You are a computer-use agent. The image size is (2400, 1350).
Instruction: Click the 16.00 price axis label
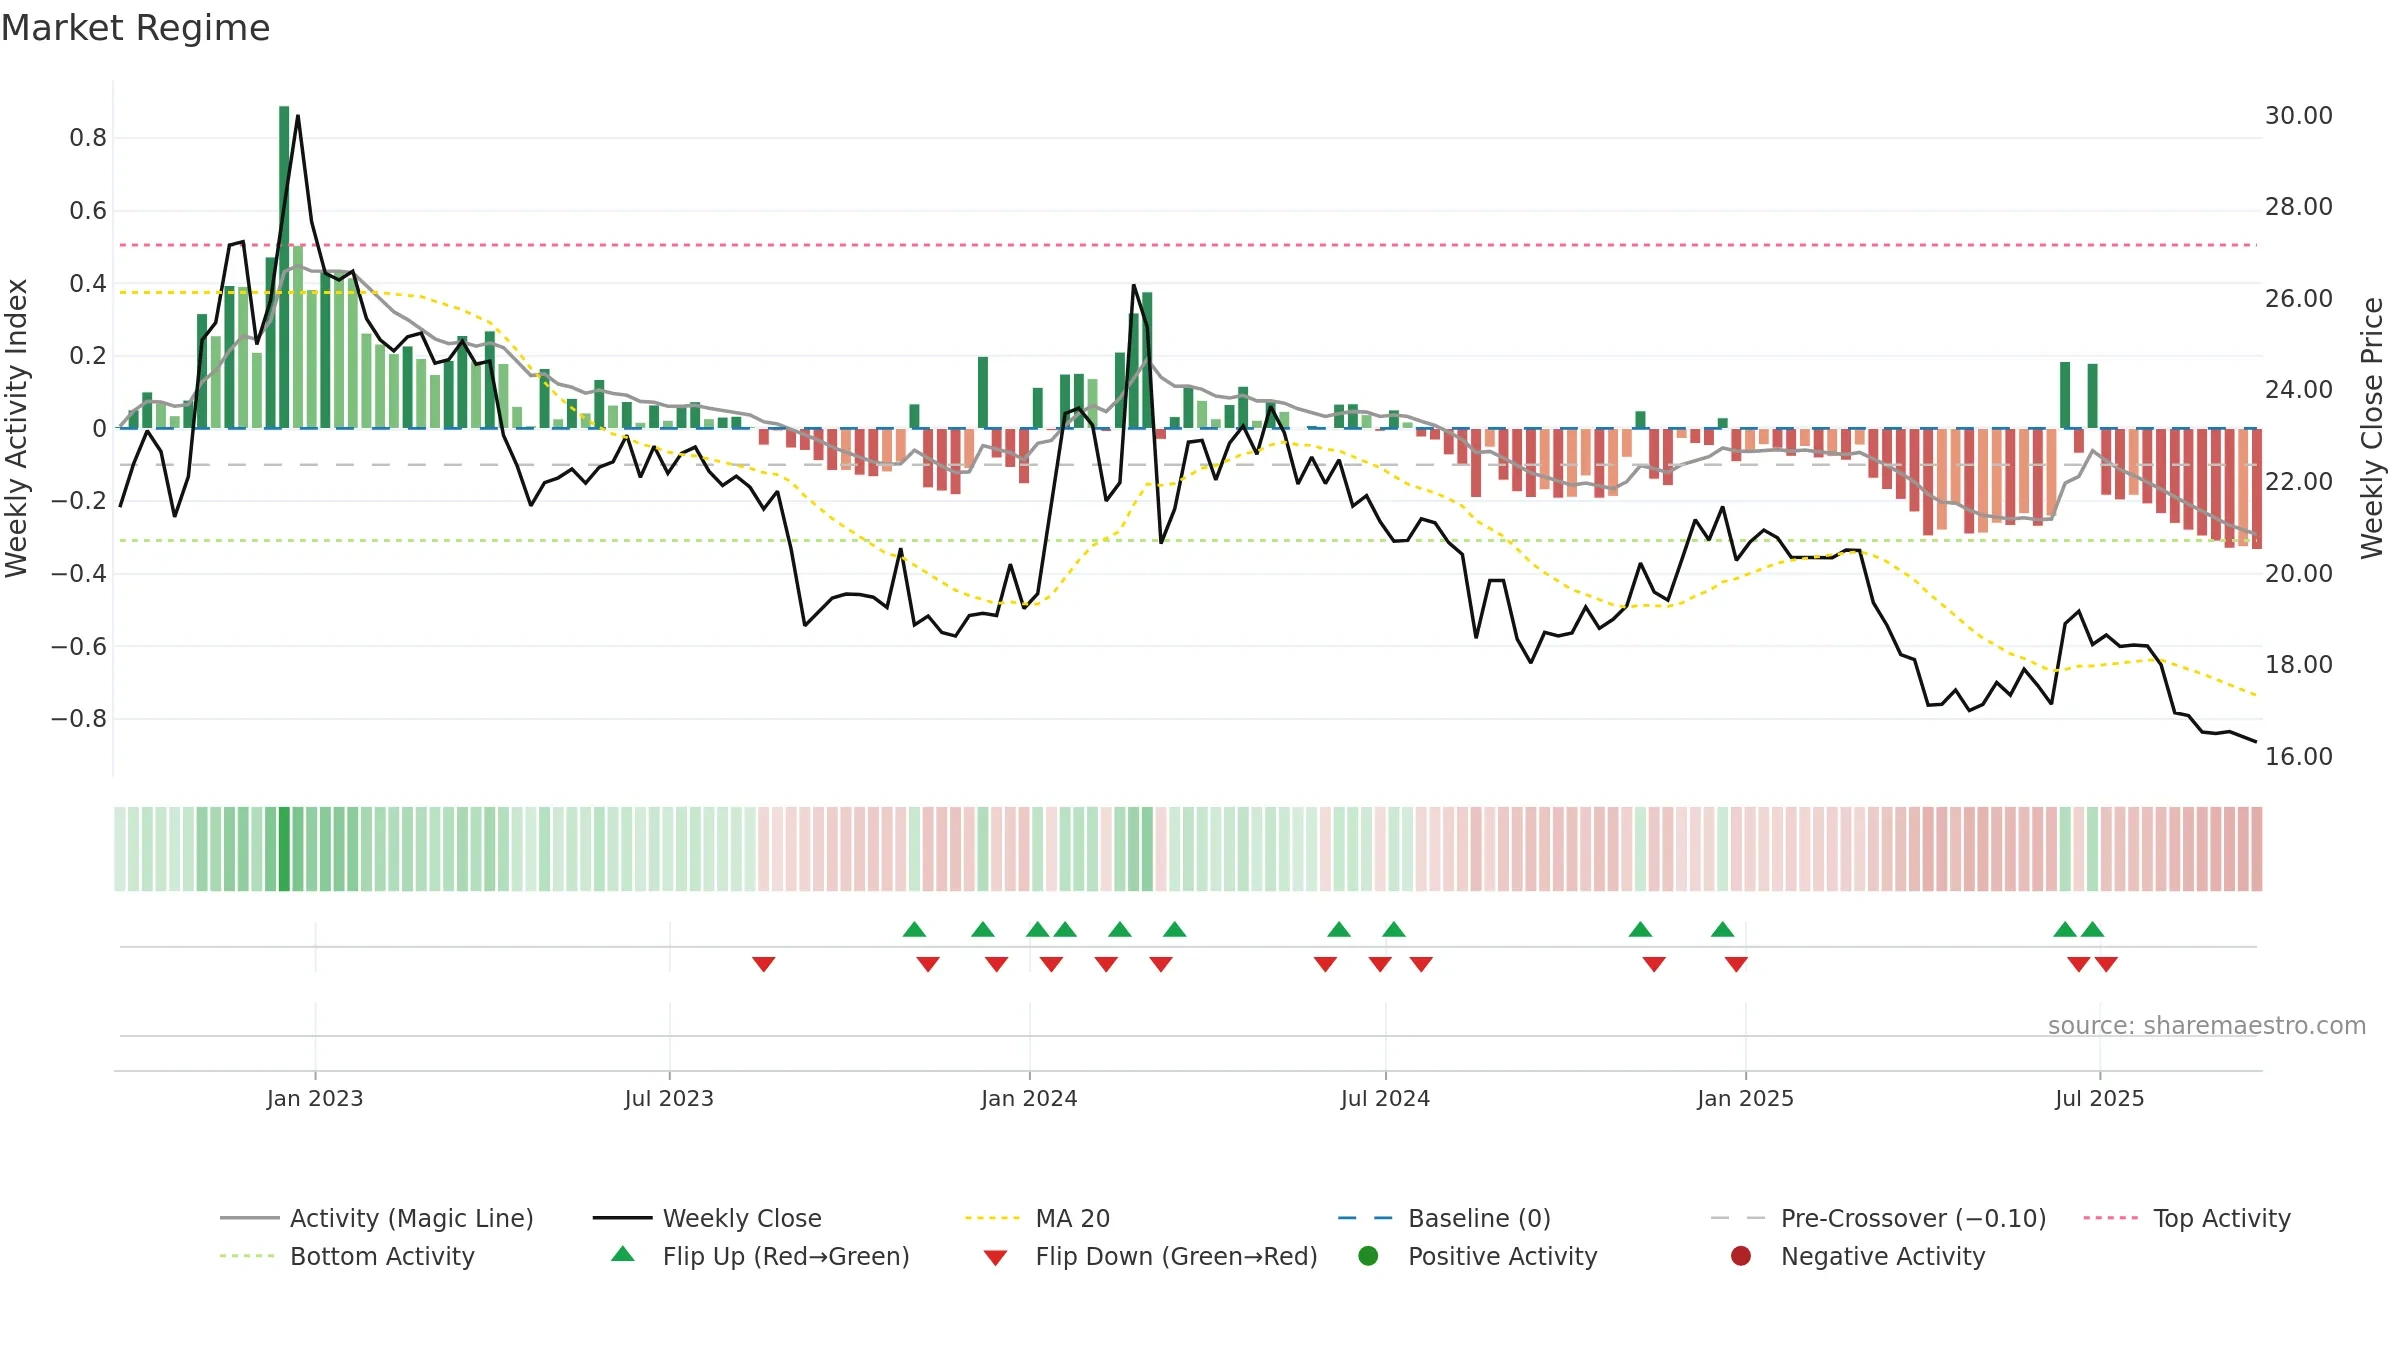(2299, 757)
